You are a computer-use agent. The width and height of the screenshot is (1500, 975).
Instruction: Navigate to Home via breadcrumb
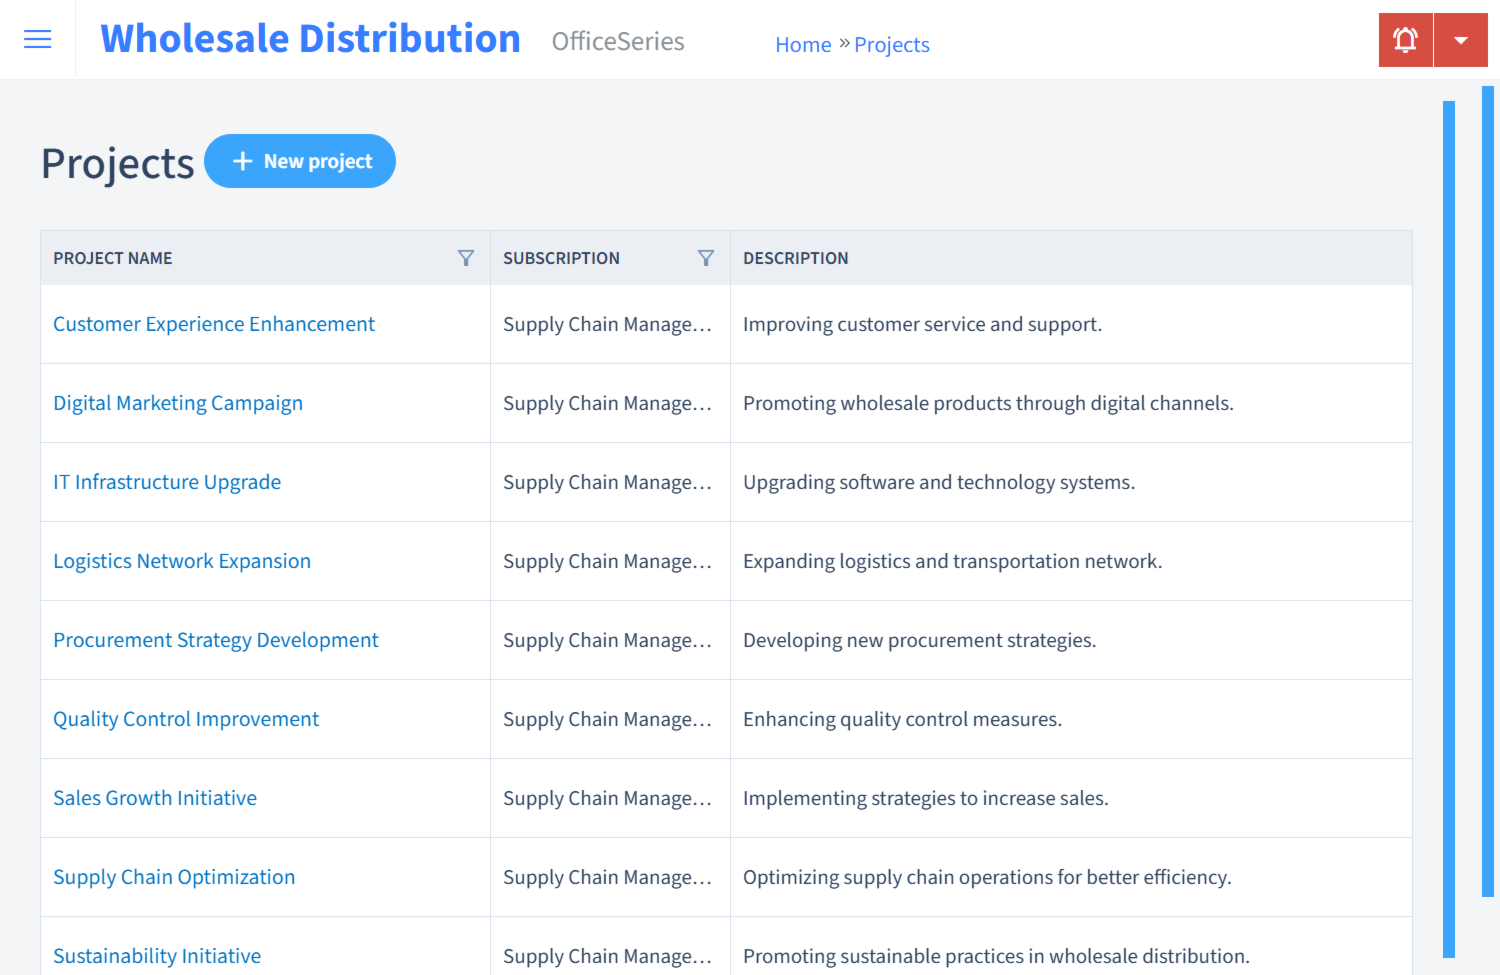coord(803,44)
